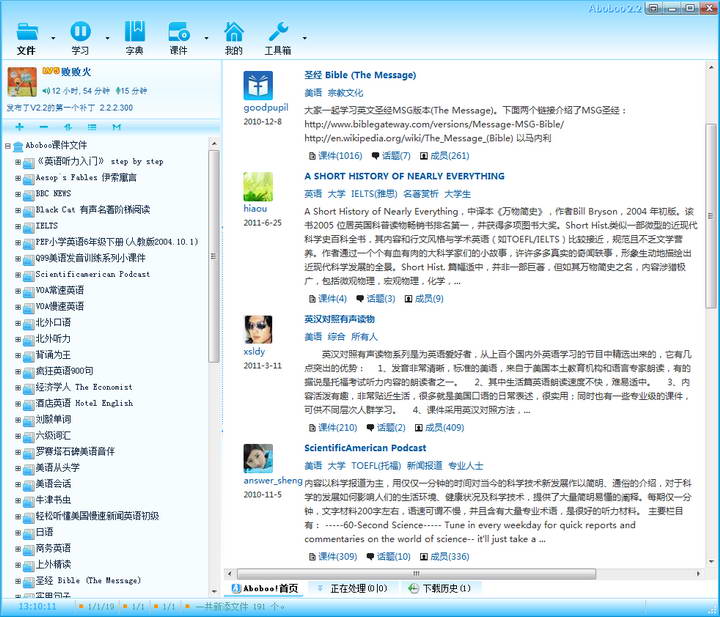Open the 字典 (Dictionary) bookmark icon
The width and height of the screenshot is (720, 617).
pos(134,31)
